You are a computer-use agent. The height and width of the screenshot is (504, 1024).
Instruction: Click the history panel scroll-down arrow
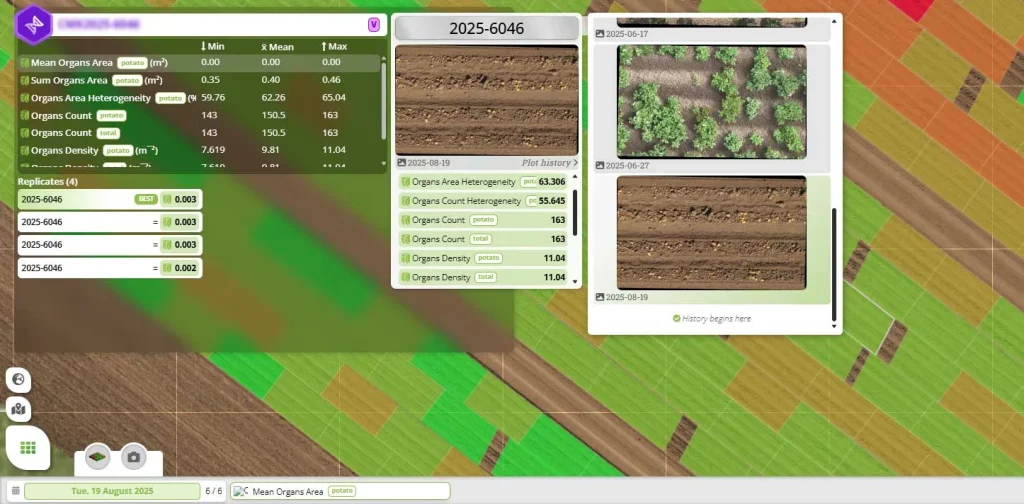(834, 326)
